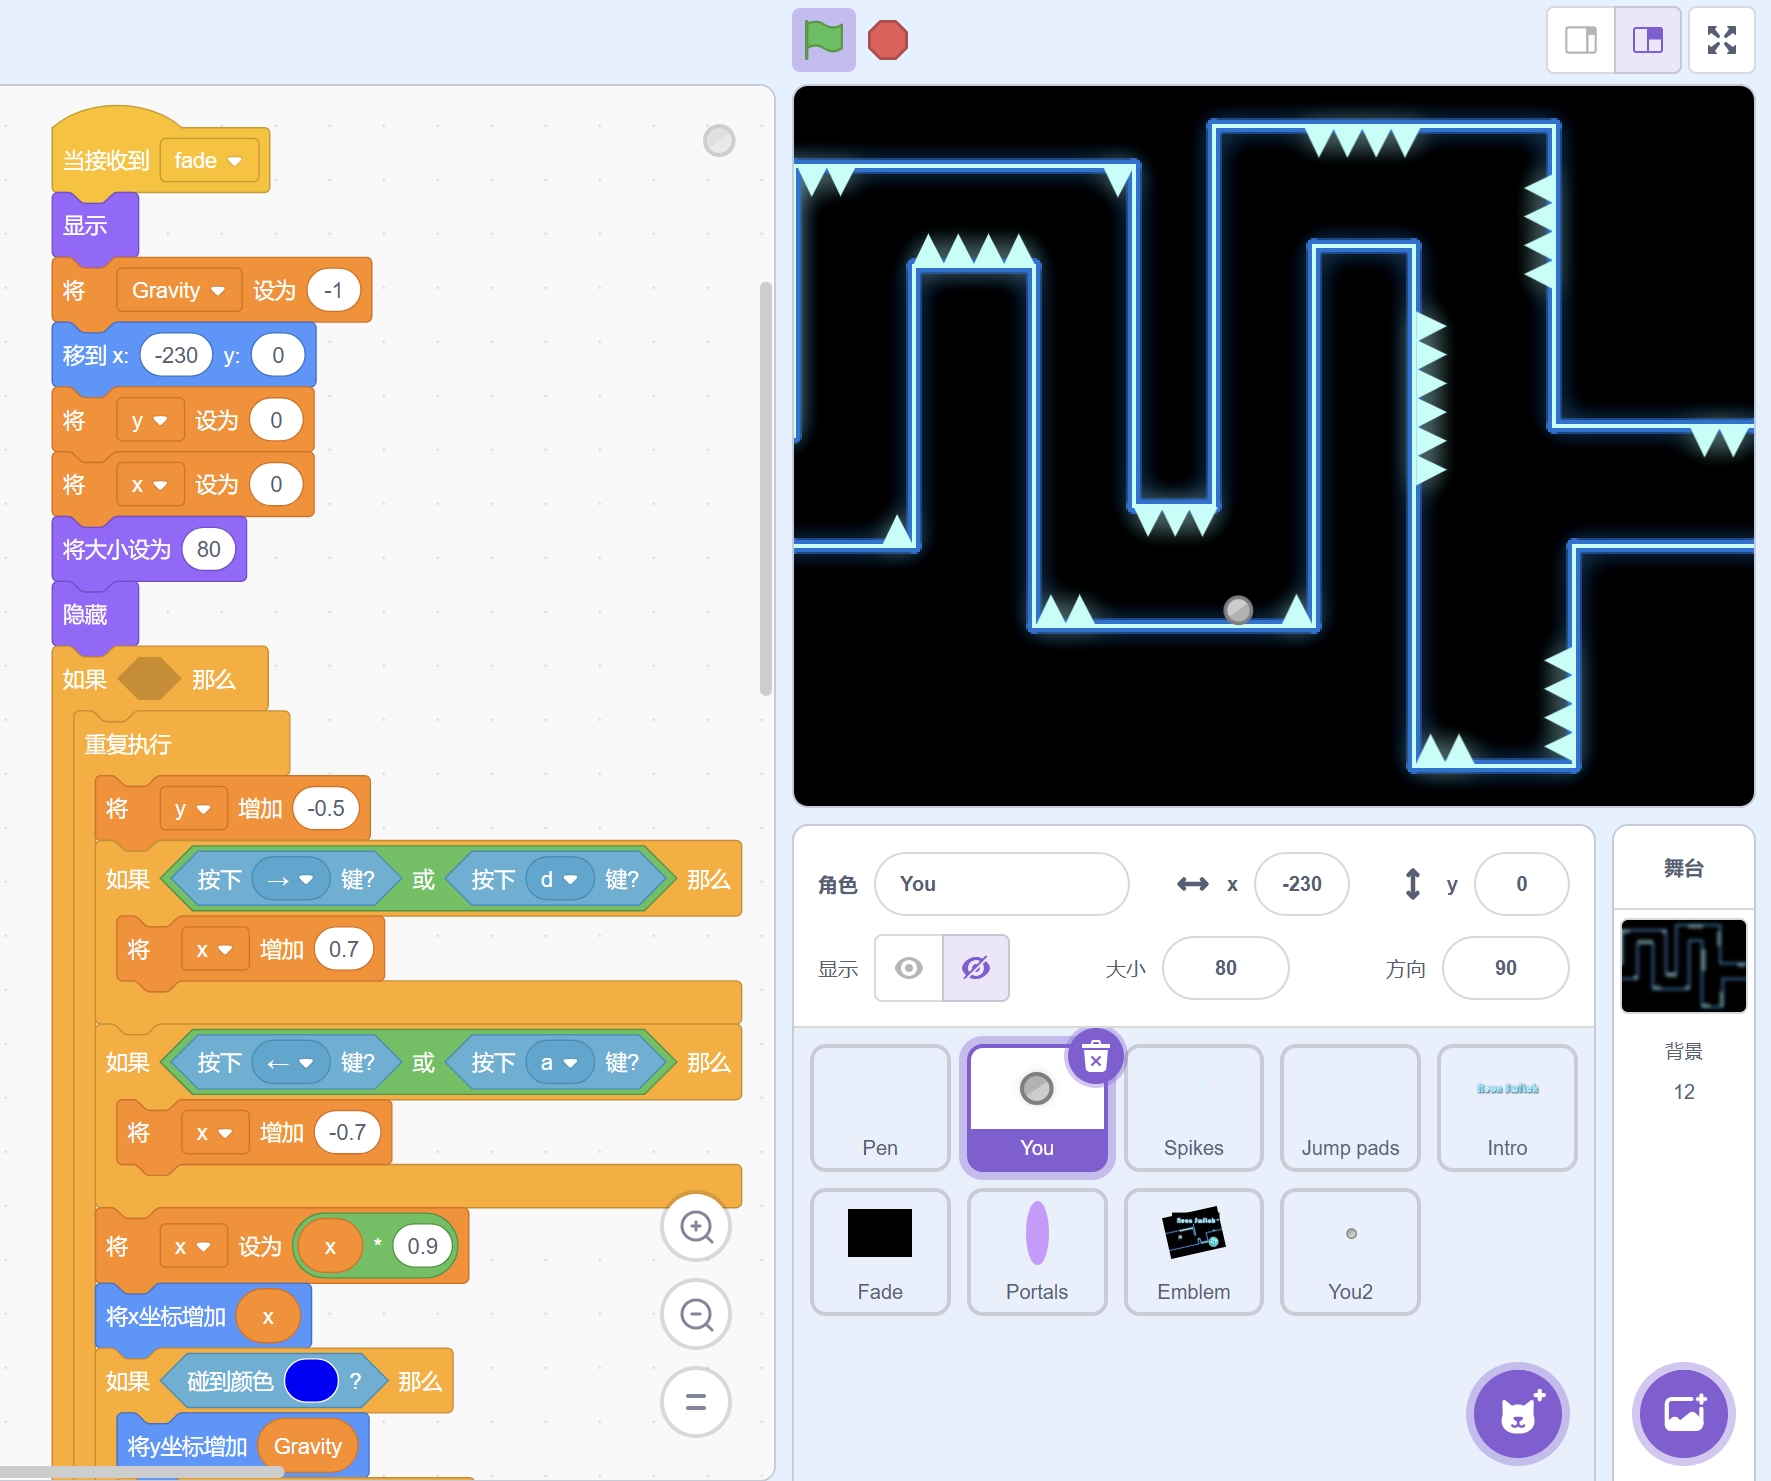
Task: Click the blue touching-color swatch
Action: click(311, 1382)
